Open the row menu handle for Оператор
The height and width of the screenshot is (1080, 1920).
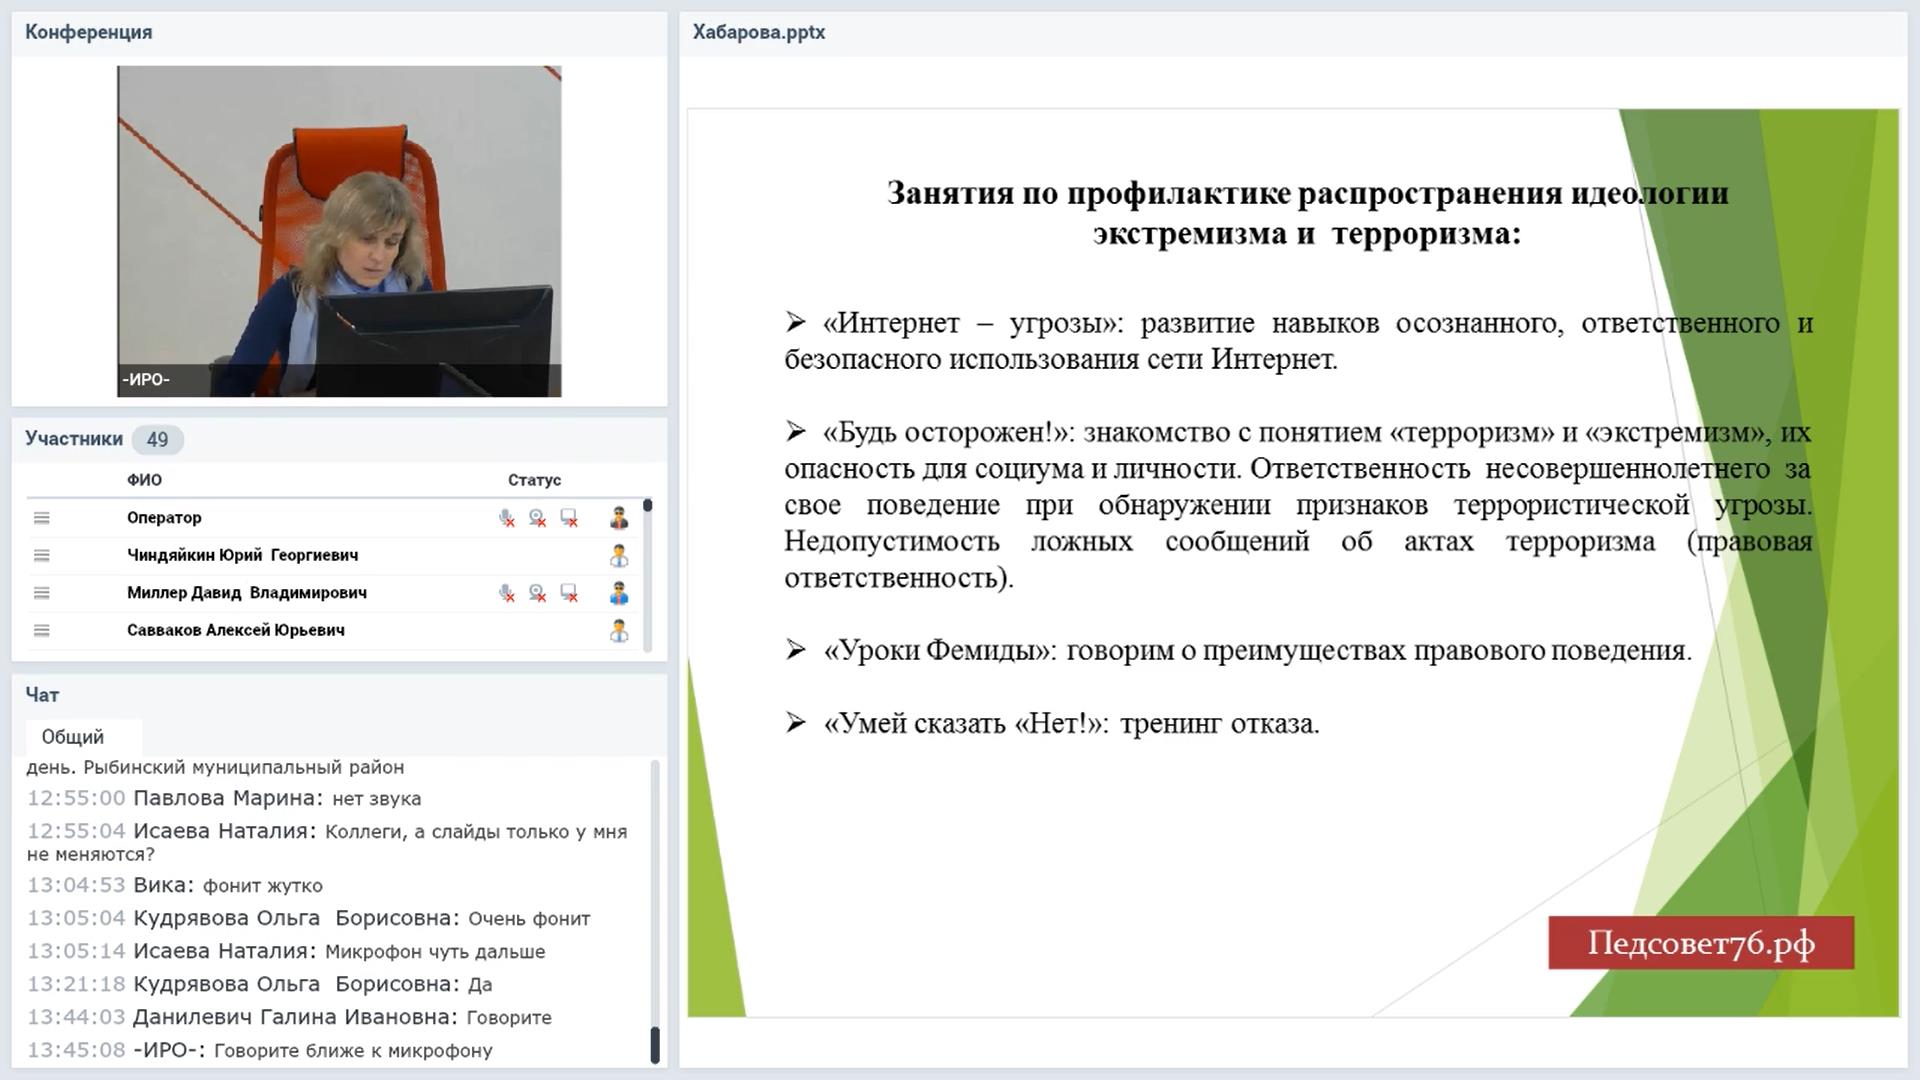[x=41, y=518]
